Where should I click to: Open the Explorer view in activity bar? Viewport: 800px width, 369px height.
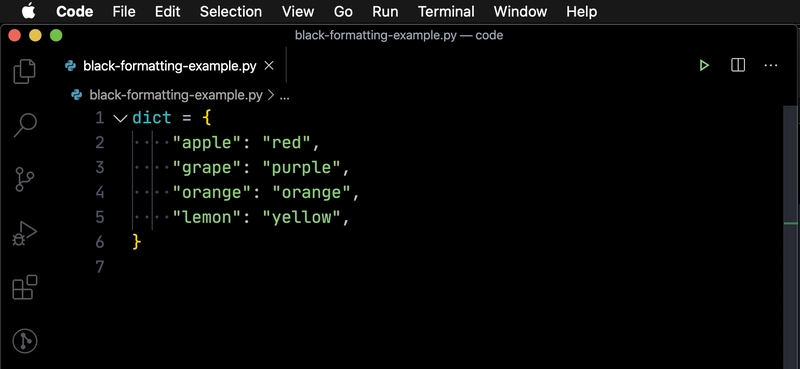24,71
